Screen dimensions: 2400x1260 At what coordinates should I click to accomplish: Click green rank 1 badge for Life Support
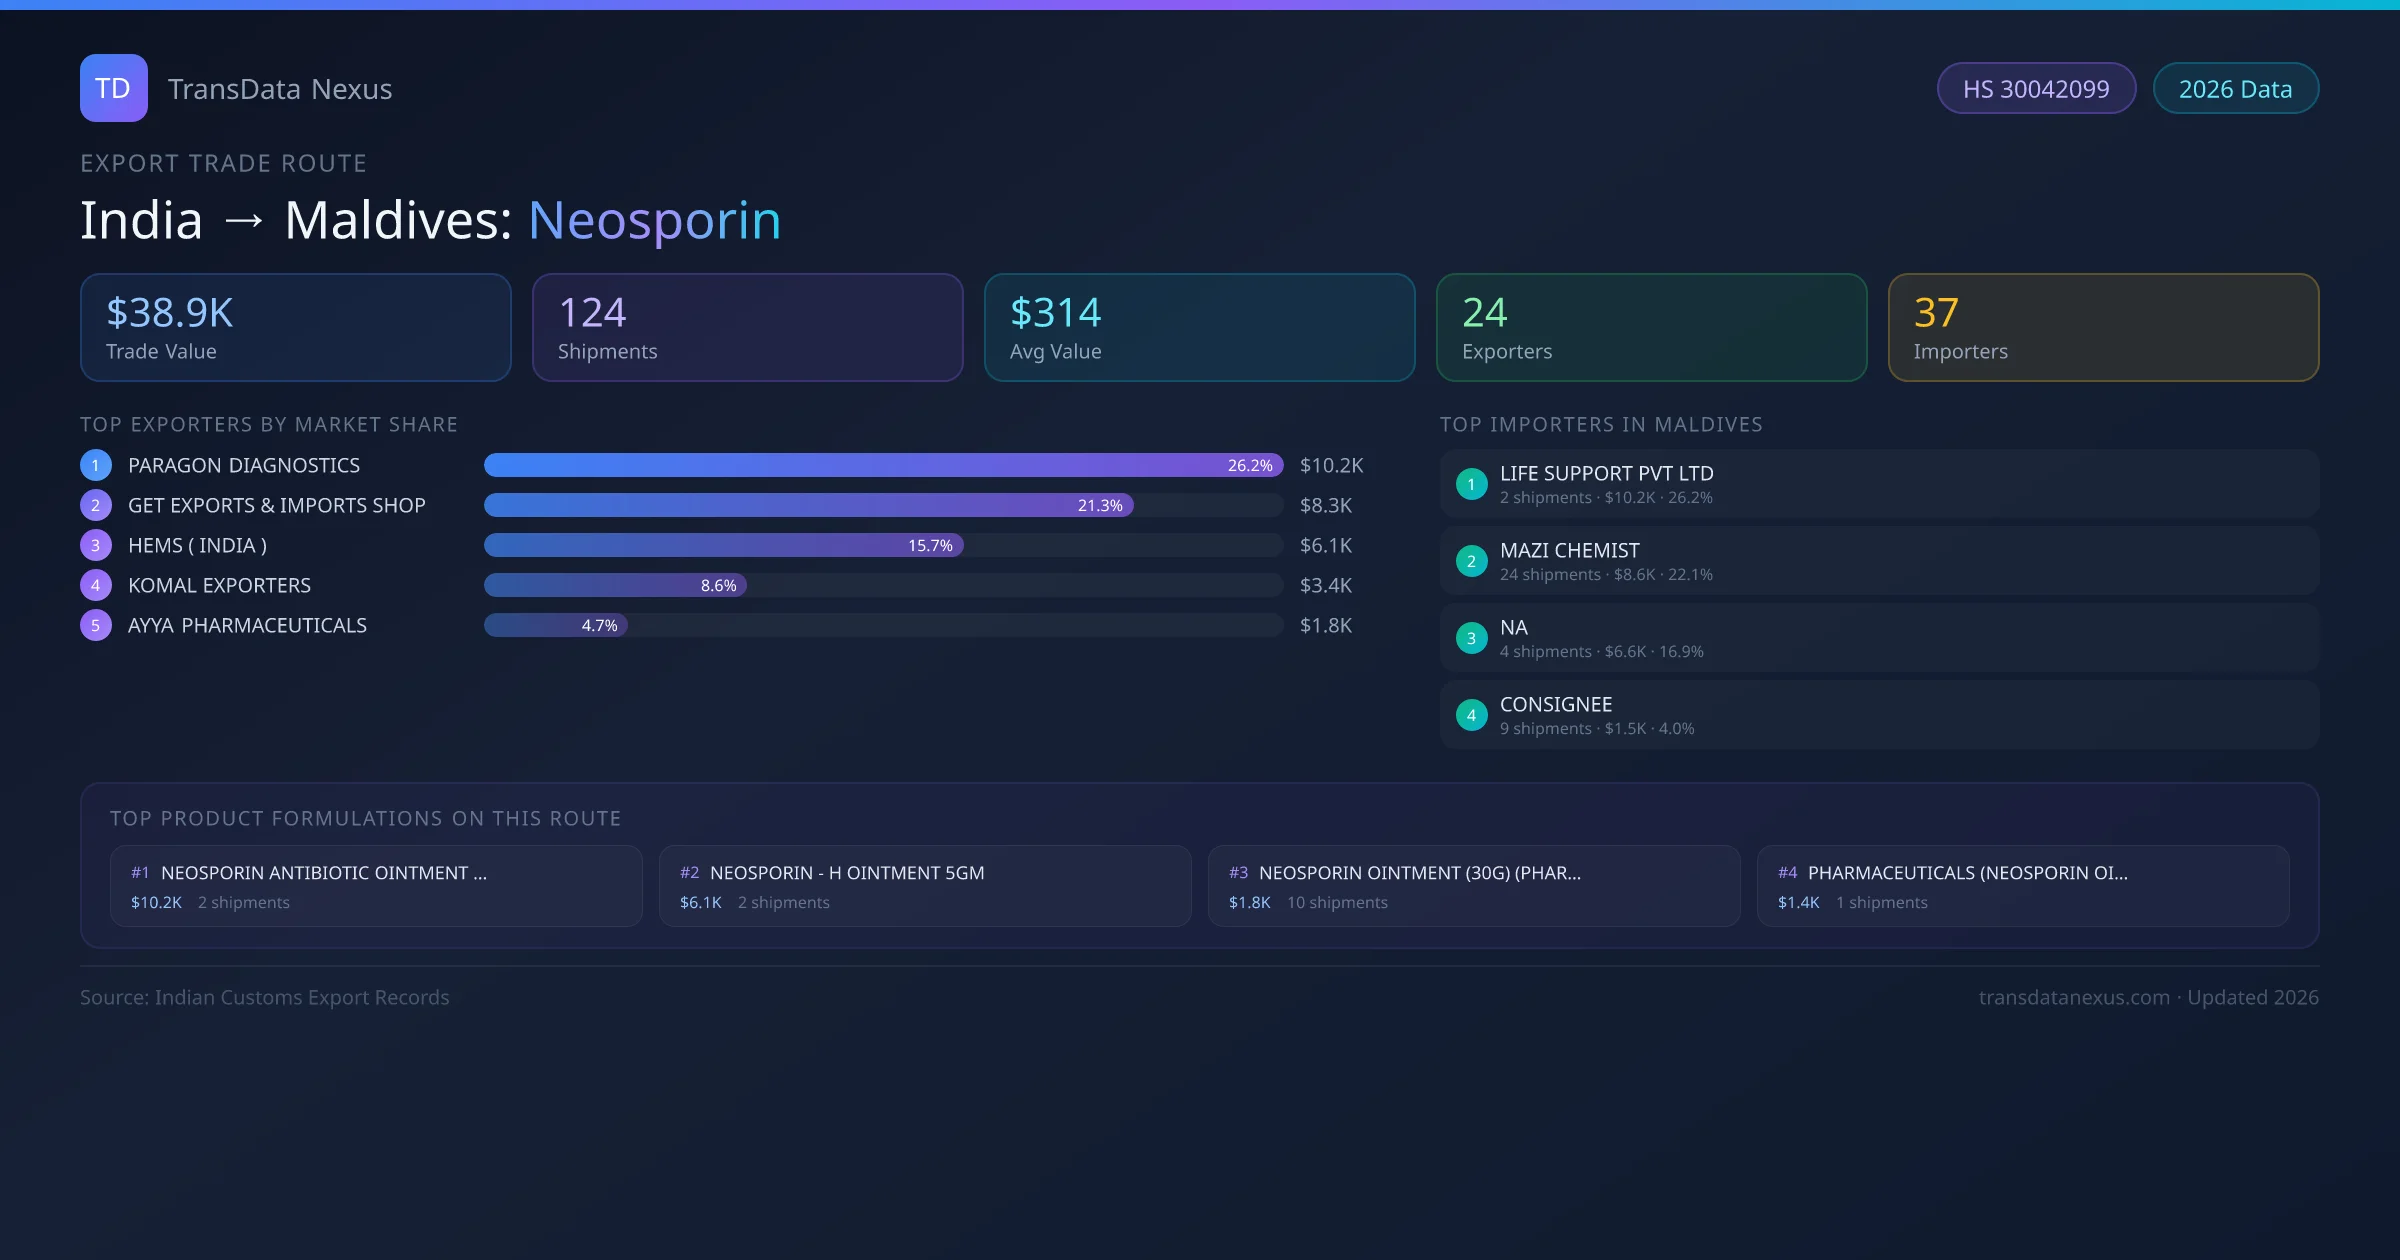1471,484
